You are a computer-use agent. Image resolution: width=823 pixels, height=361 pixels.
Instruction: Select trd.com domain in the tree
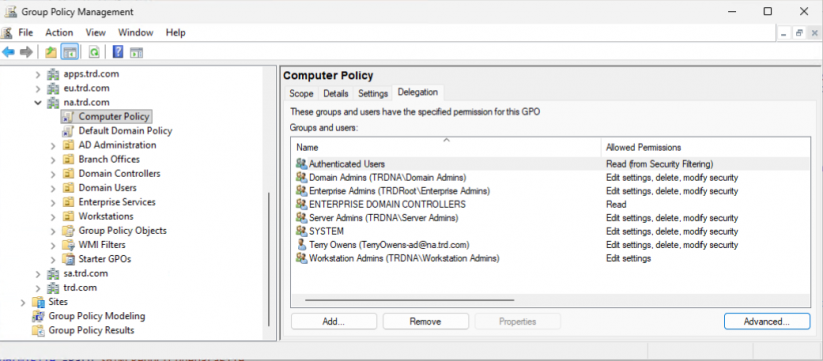click(80, 288)
